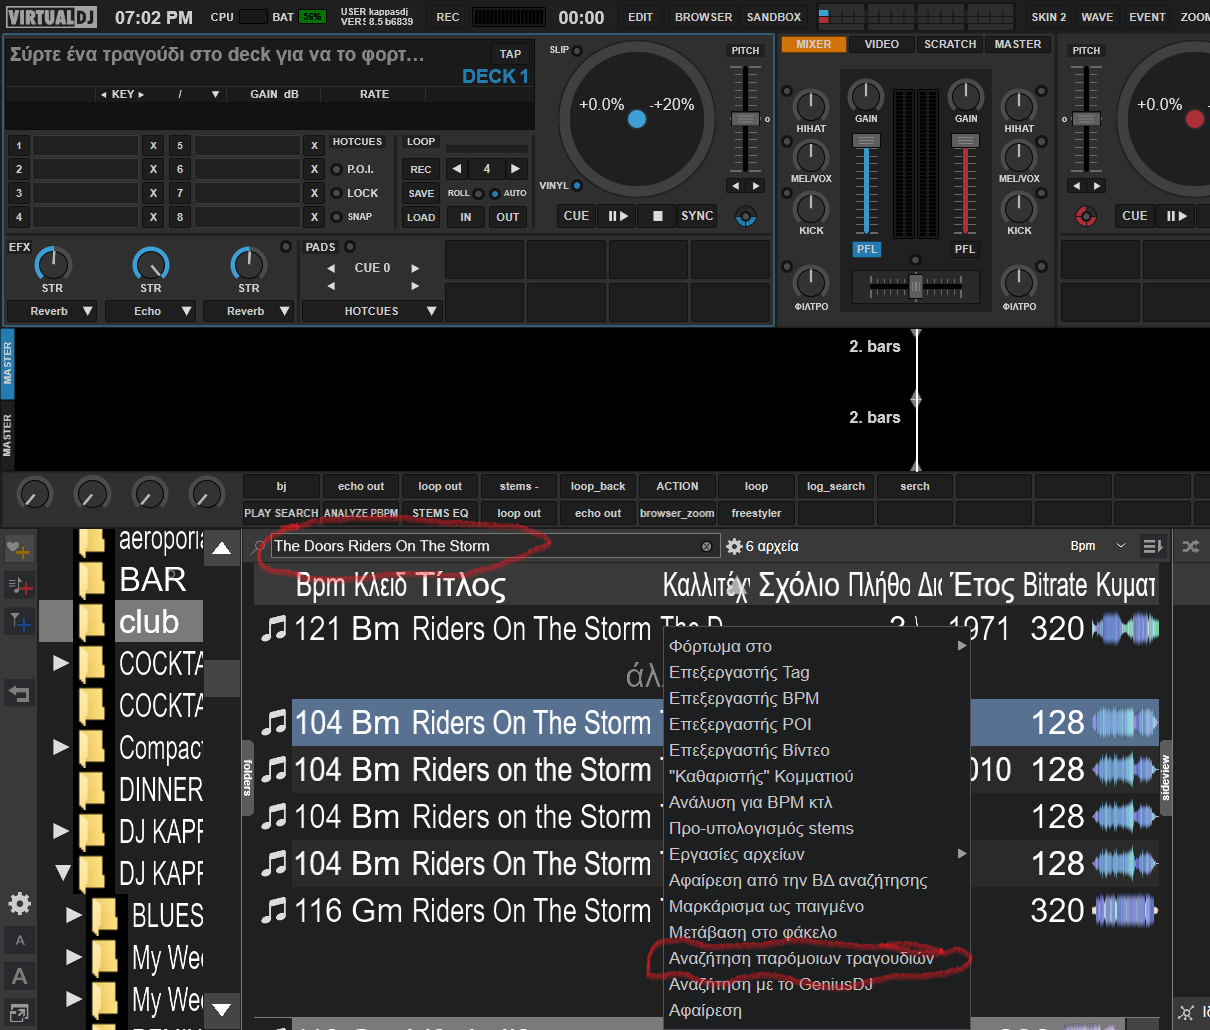Open the key dropdown arrow next to KEY
This screenshot has height=1030, width=1210.
pyautogui.click(x=215, y=94)
